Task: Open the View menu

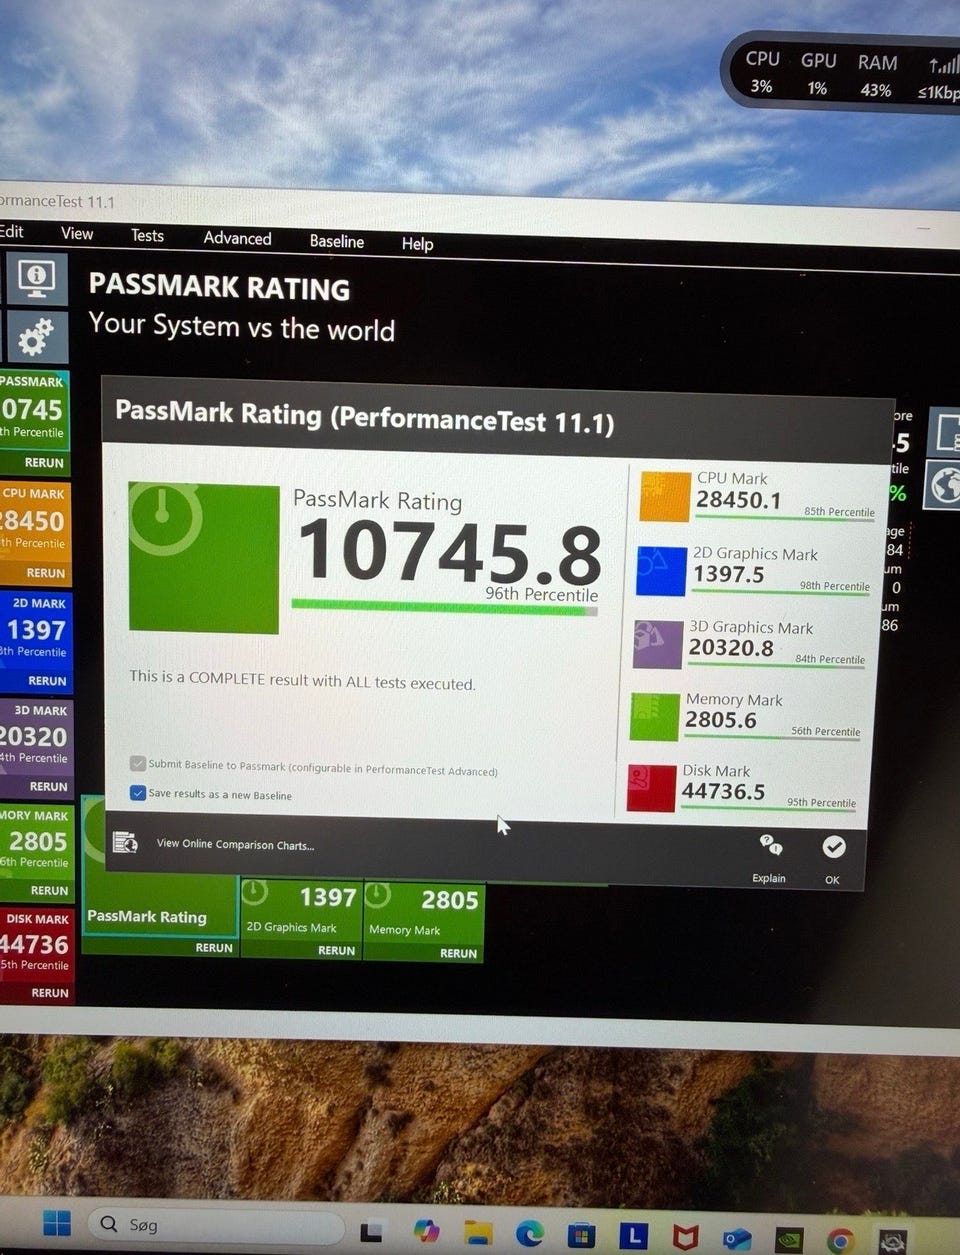Action: (x=77, y=233)
